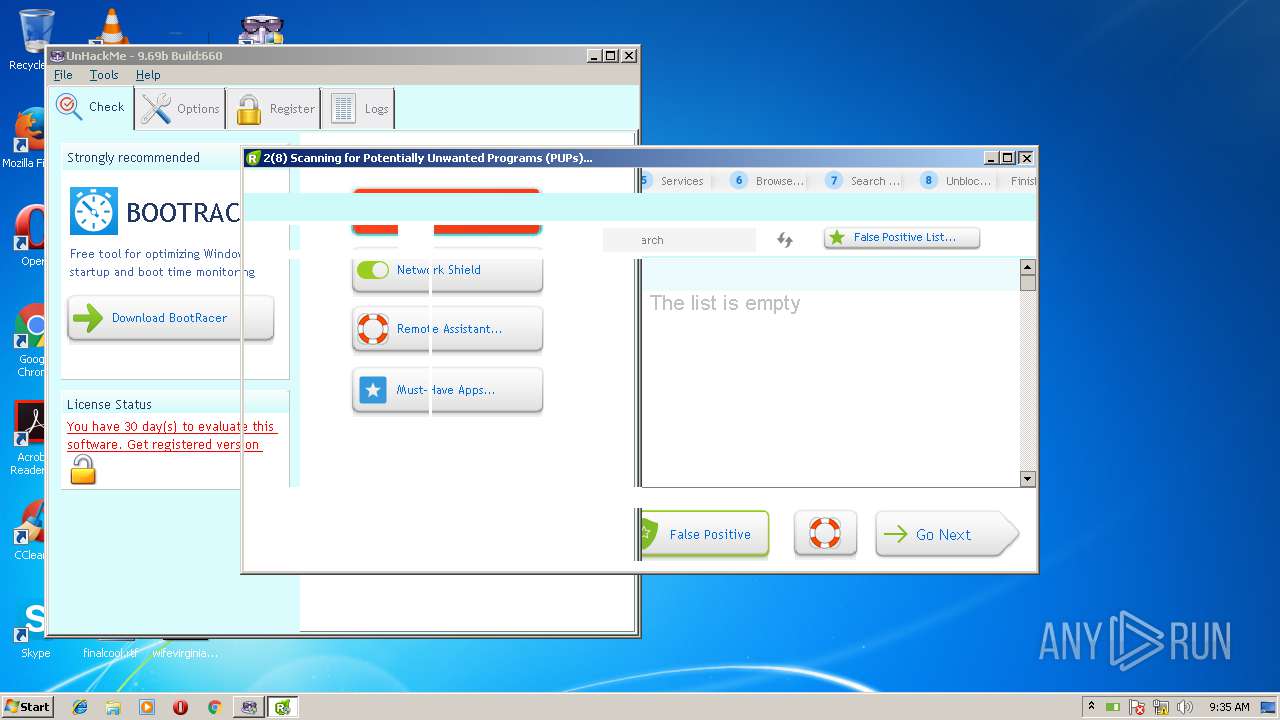Click the refresh arrows icon beside the search field

pos(785,240)
